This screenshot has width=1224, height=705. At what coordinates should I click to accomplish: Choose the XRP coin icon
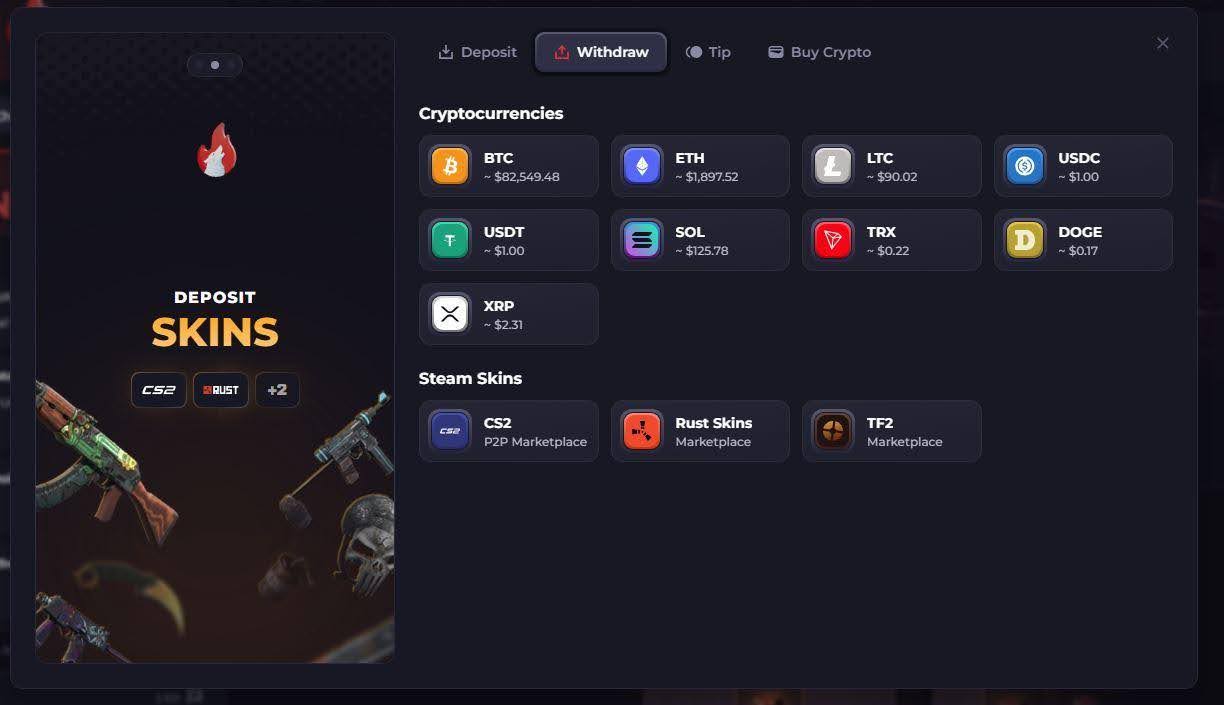(450, 314)
